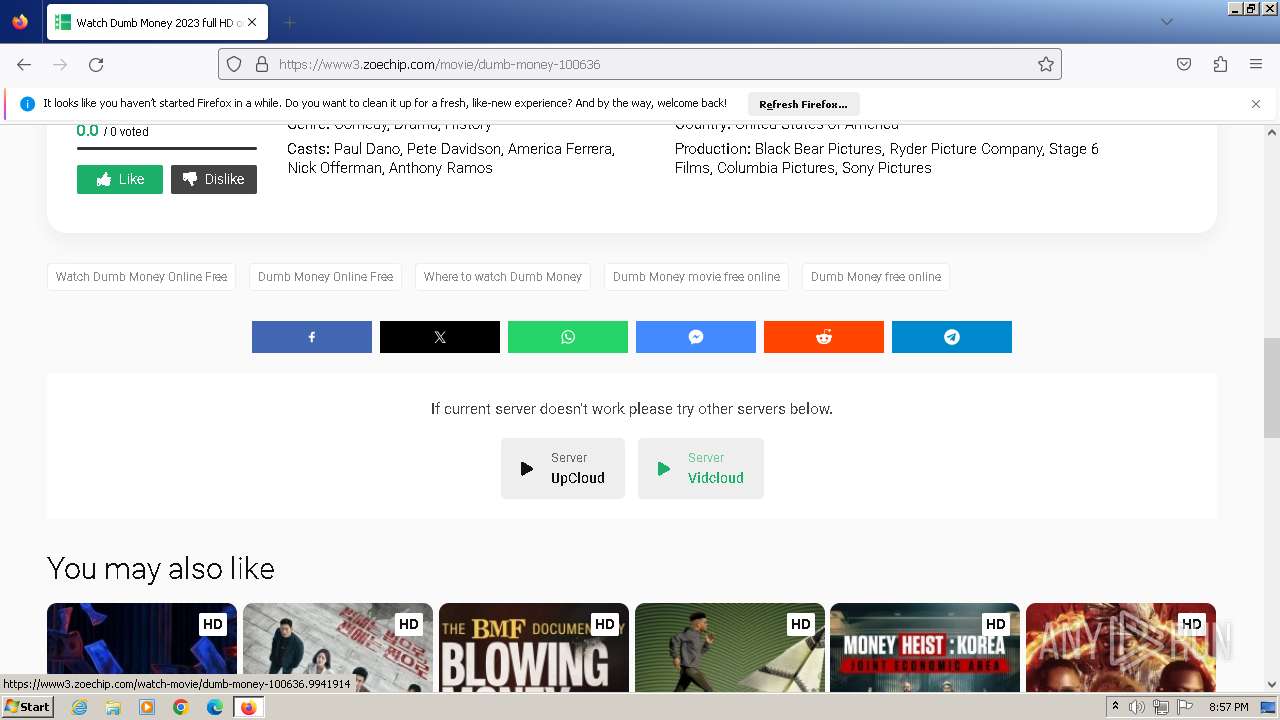The height and width of the screenshot is (720, 1280).
Task: Bookmark this page with the star icon
Action: [x=1046, y=64]
